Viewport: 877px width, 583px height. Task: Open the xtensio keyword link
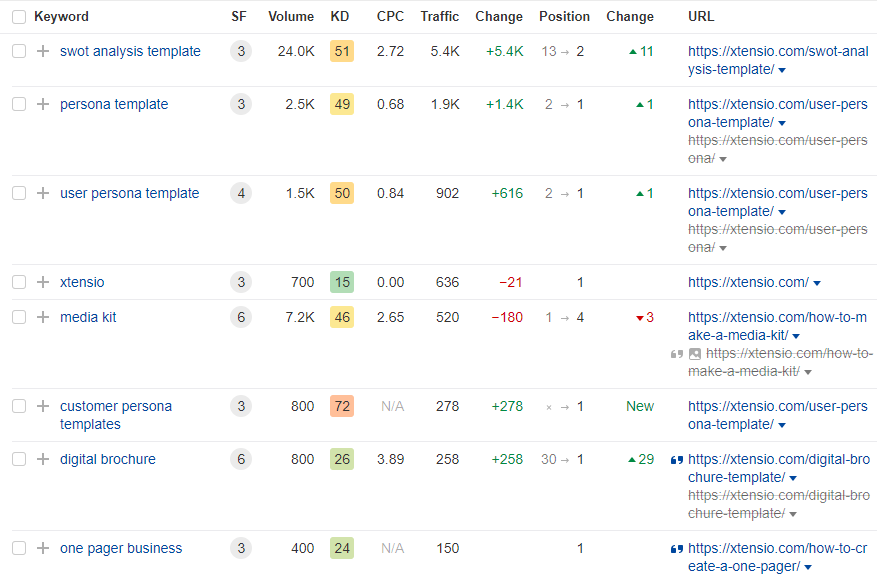(x=82, y=283)
